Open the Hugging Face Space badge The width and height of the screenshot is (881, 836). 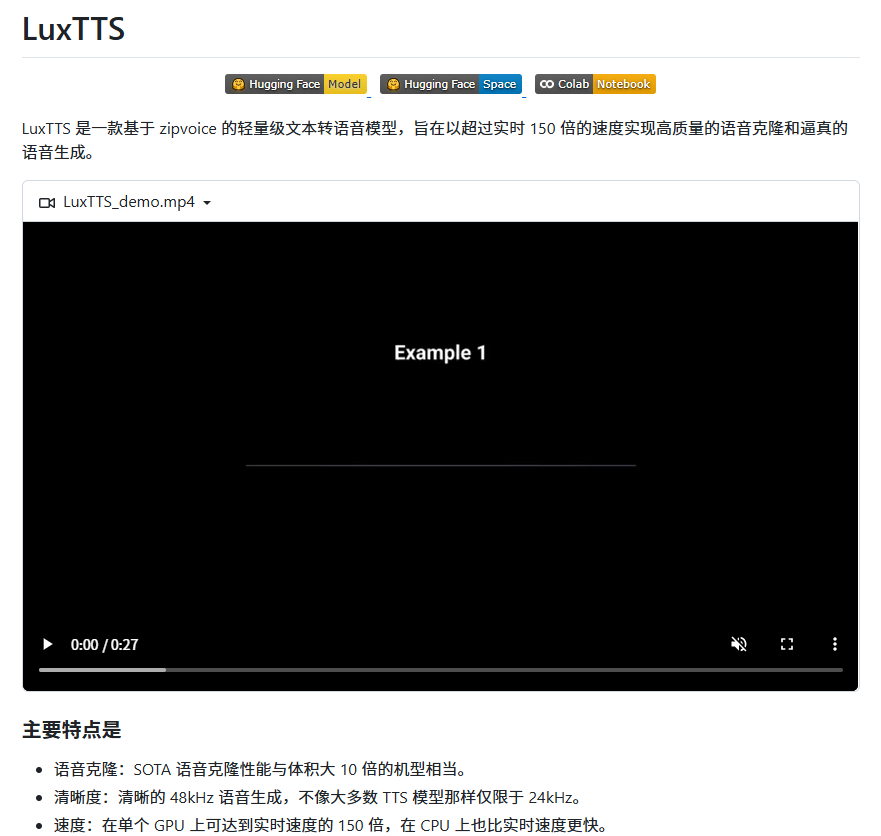click(451, 84)
